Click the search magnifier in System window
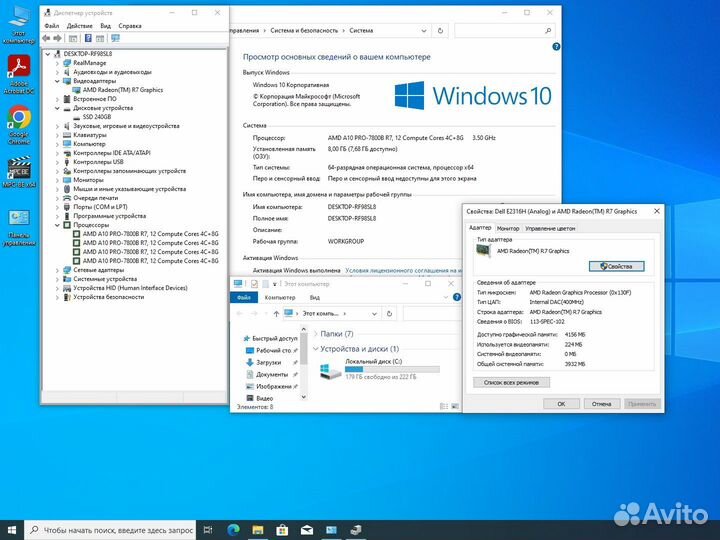Screen dimensions: 720x540 (548, 31)
